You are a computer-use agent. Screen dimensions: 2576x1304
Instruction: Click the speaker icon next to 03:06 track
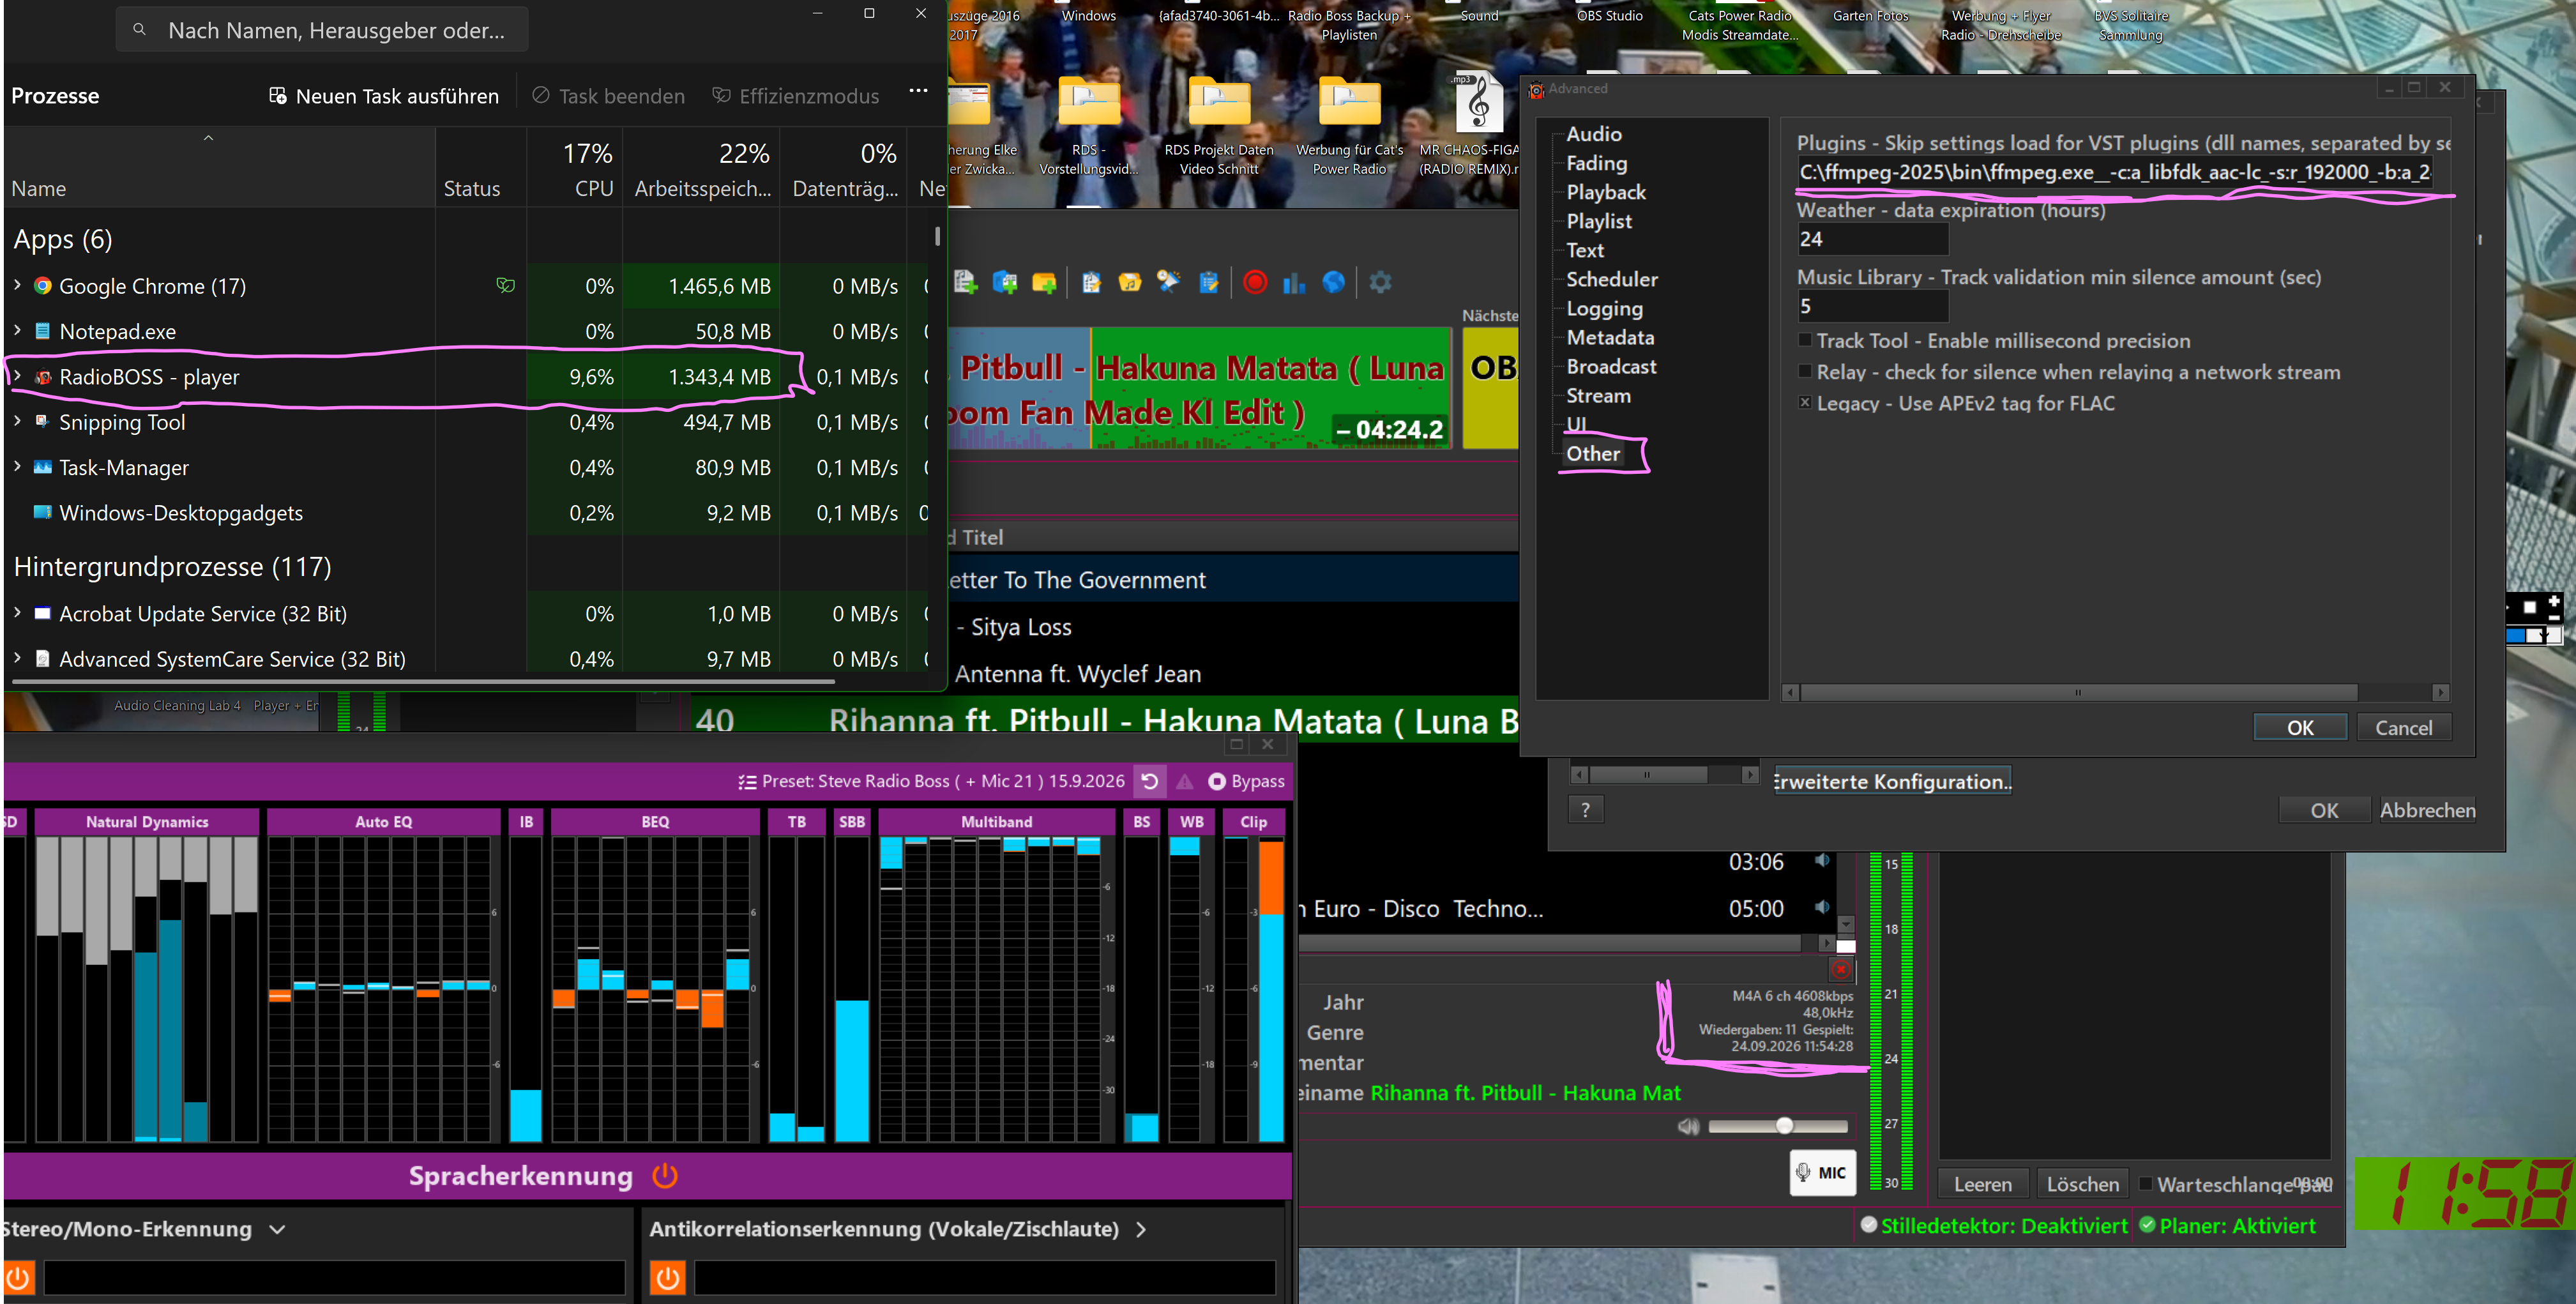pyautogui.click(x=1822, y=861)
